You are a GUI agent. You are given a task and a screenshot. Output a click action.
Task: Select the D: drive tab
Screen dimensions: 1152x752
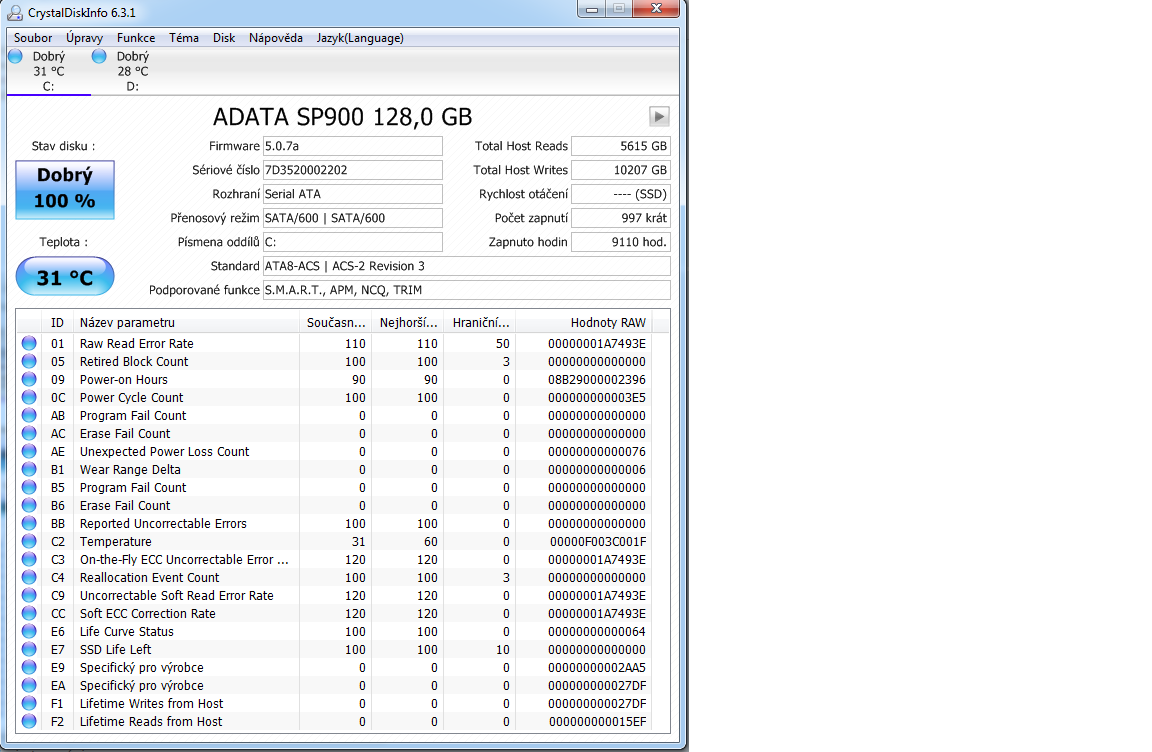(132, 71)
